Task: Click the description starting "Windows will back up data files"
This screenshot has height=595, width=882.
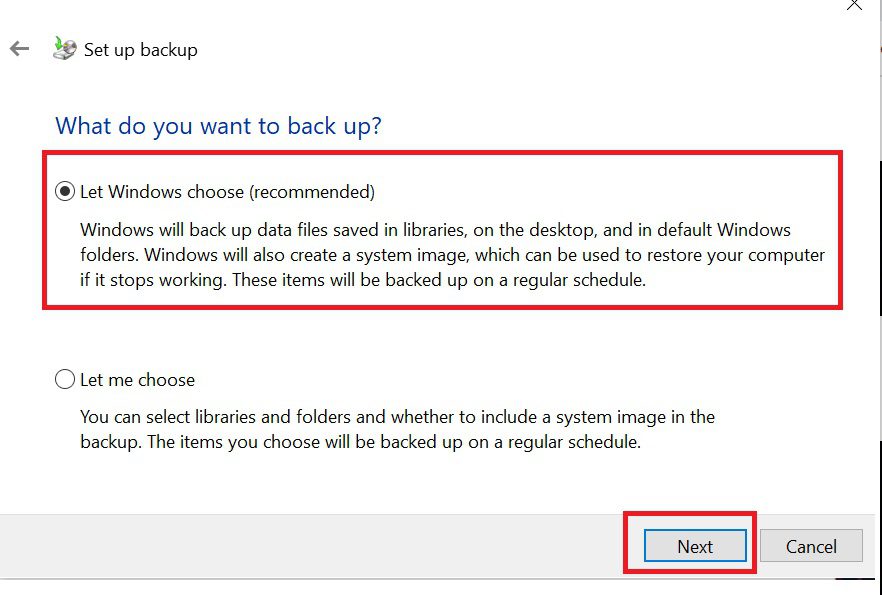Action: click(452, 255)
